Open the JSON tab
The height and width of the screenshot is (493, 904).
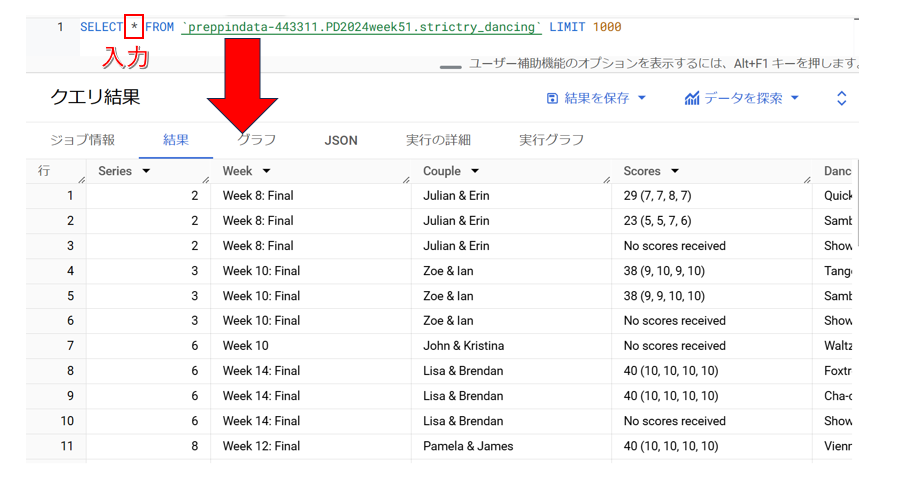(341, 140)
